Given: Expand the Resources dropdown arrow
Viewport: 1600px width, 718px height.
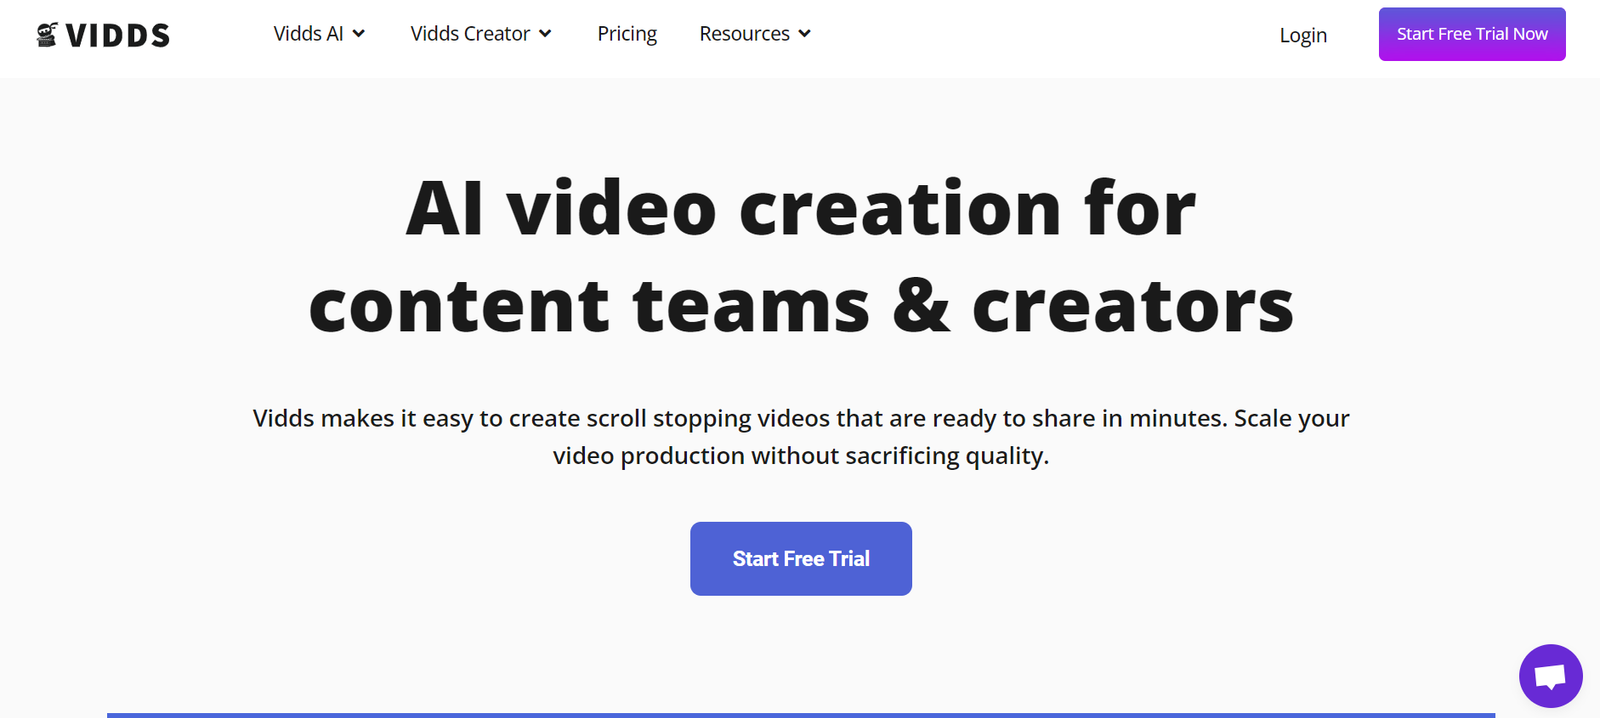Looking at the screenshot, I should tap(805, 34).
